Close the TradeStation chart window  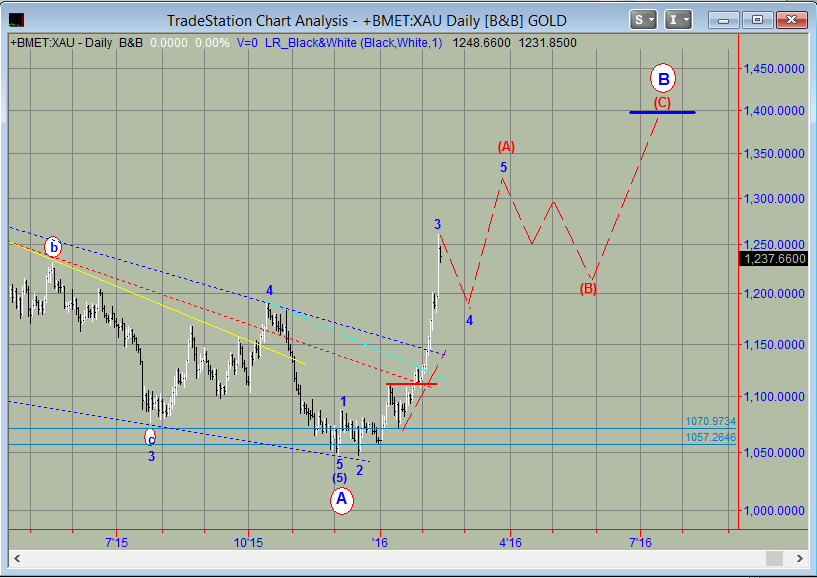[791, 20]
